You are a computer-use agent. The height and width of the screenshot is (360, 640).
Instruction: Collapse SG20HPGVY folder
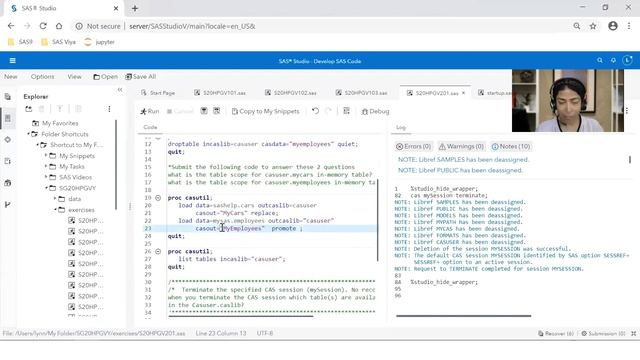[x=46, y=188]
